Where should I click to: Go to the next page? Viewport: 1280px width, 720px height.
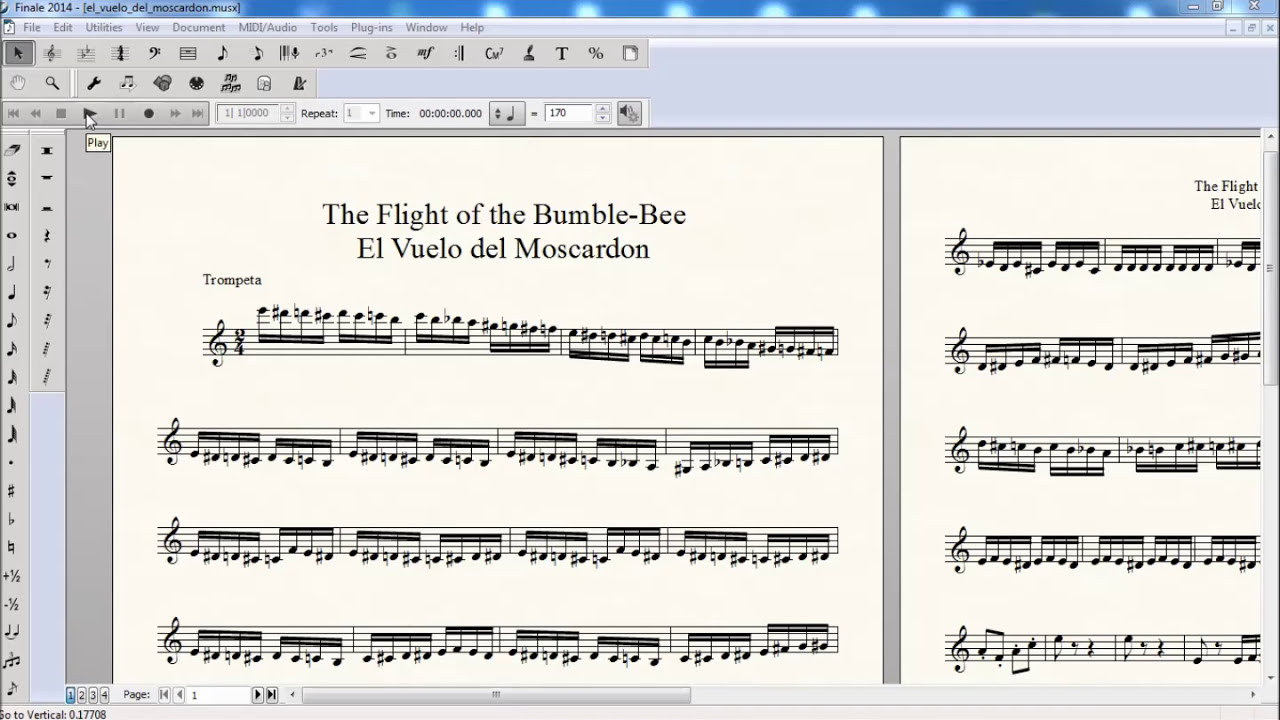click(x=257, y=694)
